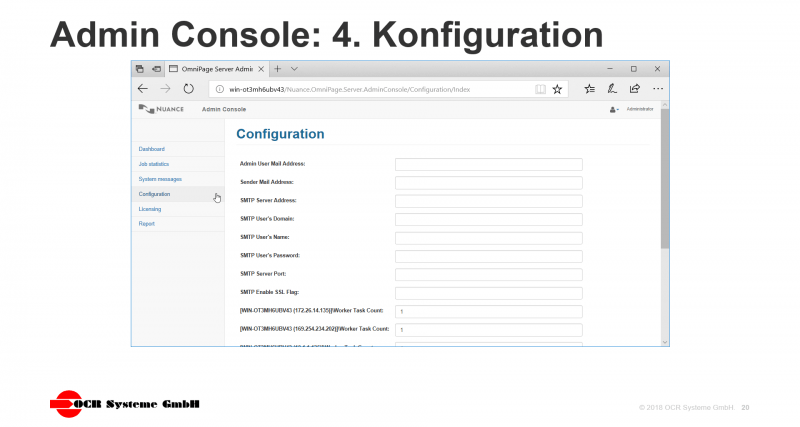Click the Nuance logo

[161, 109]
